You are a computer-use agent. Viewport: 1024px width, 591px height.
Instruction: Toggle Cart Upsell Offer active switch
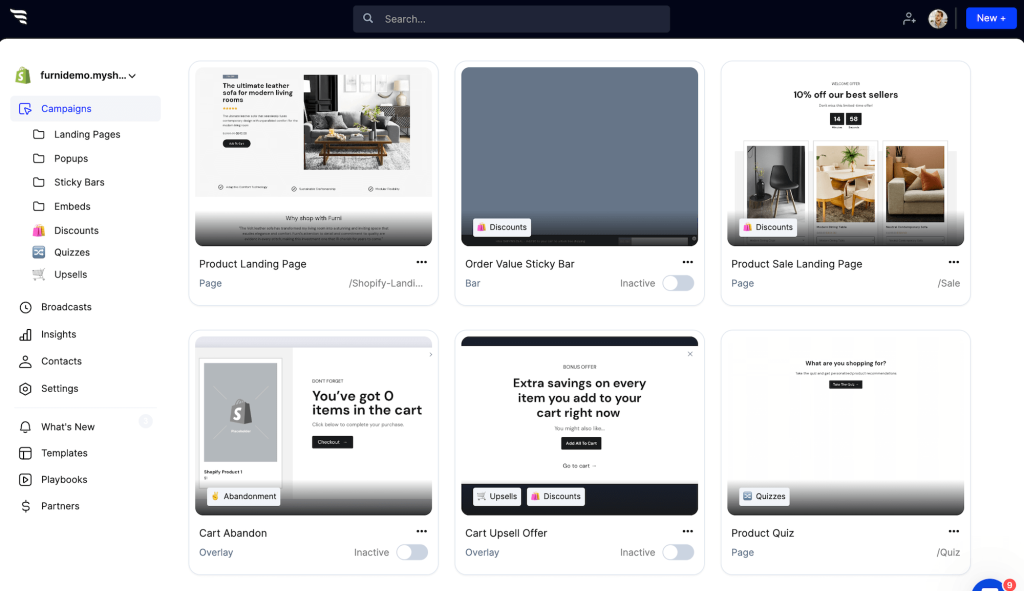pos(678,552)
